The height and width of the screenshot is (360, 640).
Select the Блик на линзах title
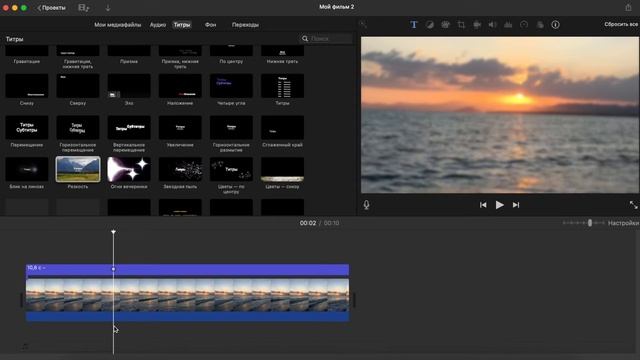(x=27, y=169)
